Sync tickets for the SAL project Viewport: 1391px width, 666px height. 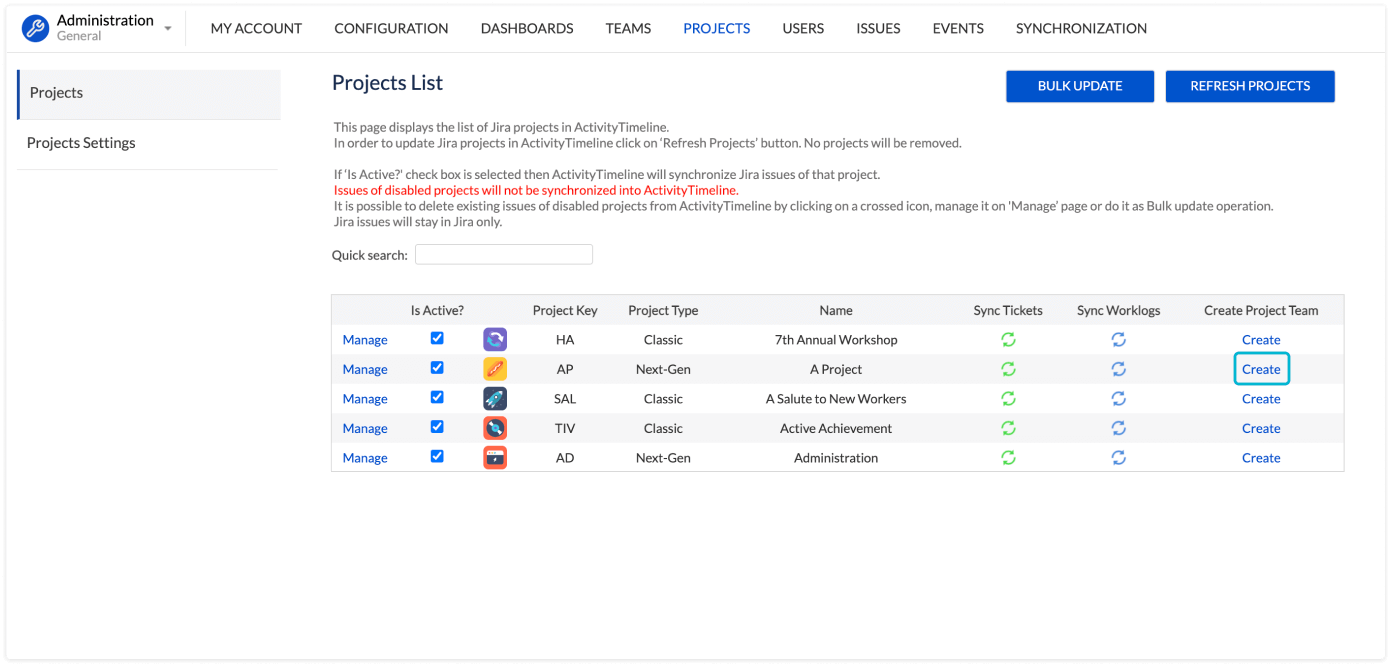[x=1008, y=398]
